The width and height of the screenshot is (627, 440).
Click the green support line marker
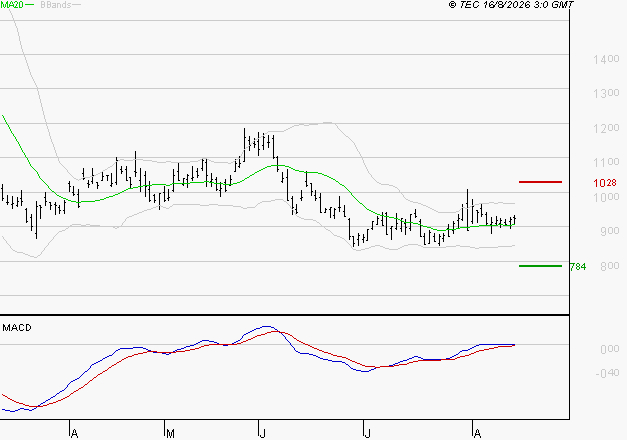[x=540, y=266]
